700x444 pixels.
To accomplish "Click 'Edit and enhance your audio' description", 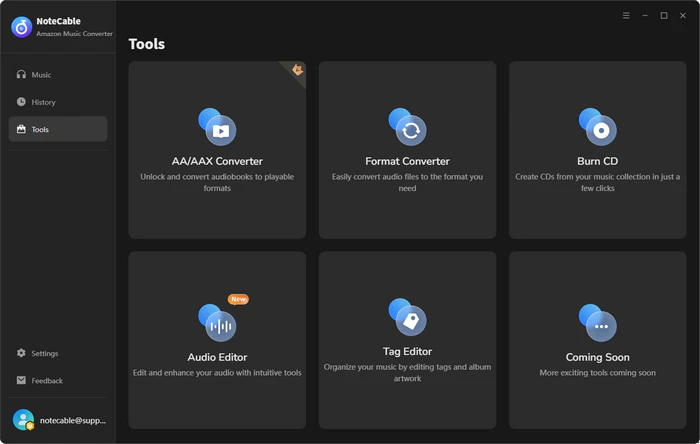I will 217,373.
